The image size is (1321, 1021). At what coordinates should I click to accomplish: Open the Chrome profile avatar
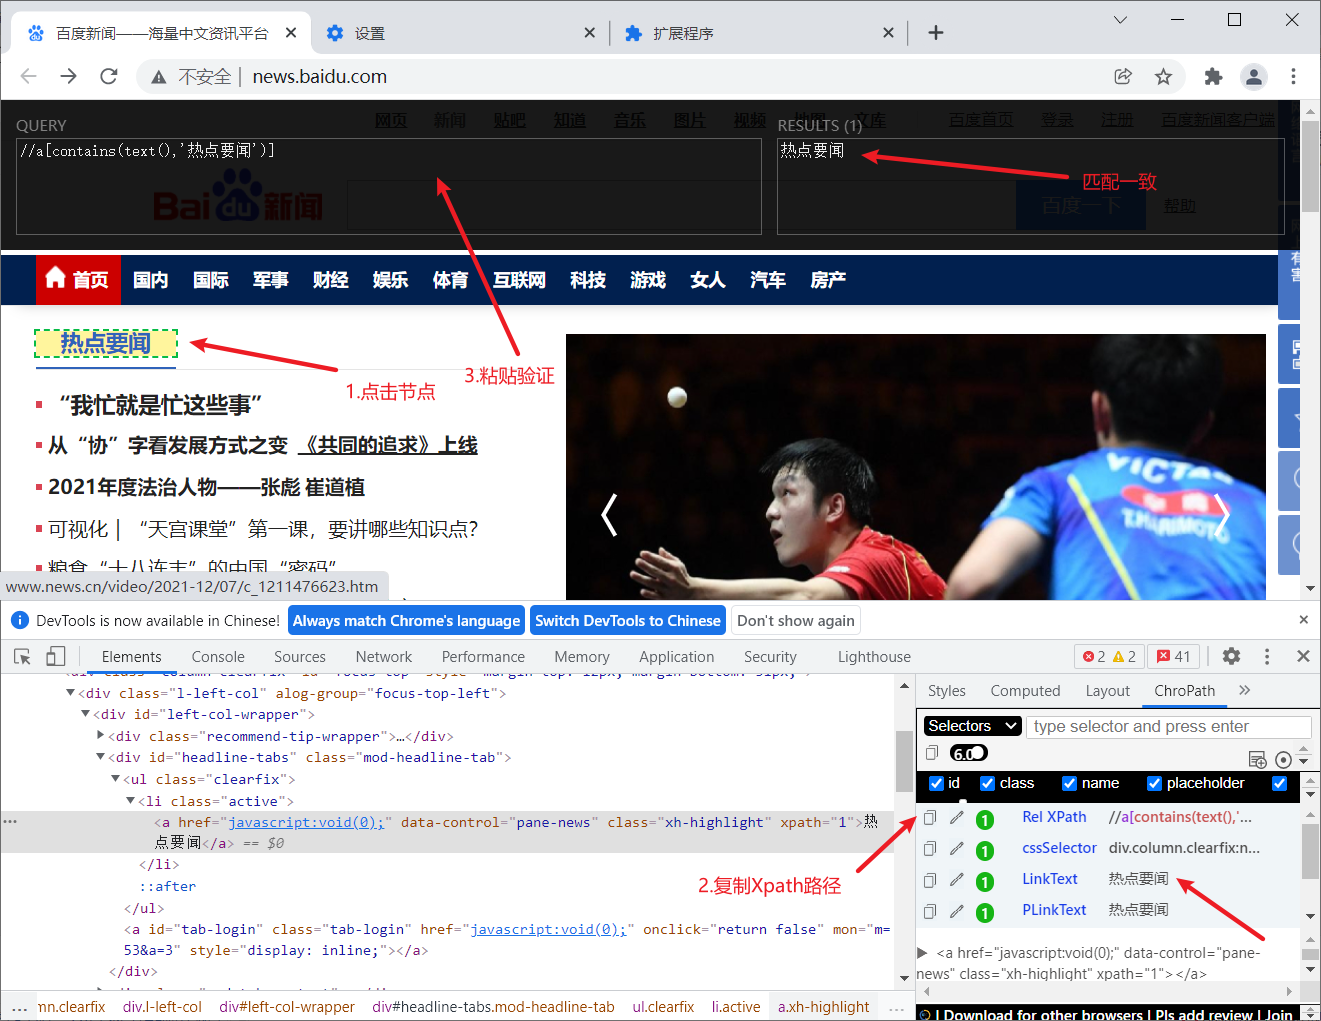click(1253, 76)
